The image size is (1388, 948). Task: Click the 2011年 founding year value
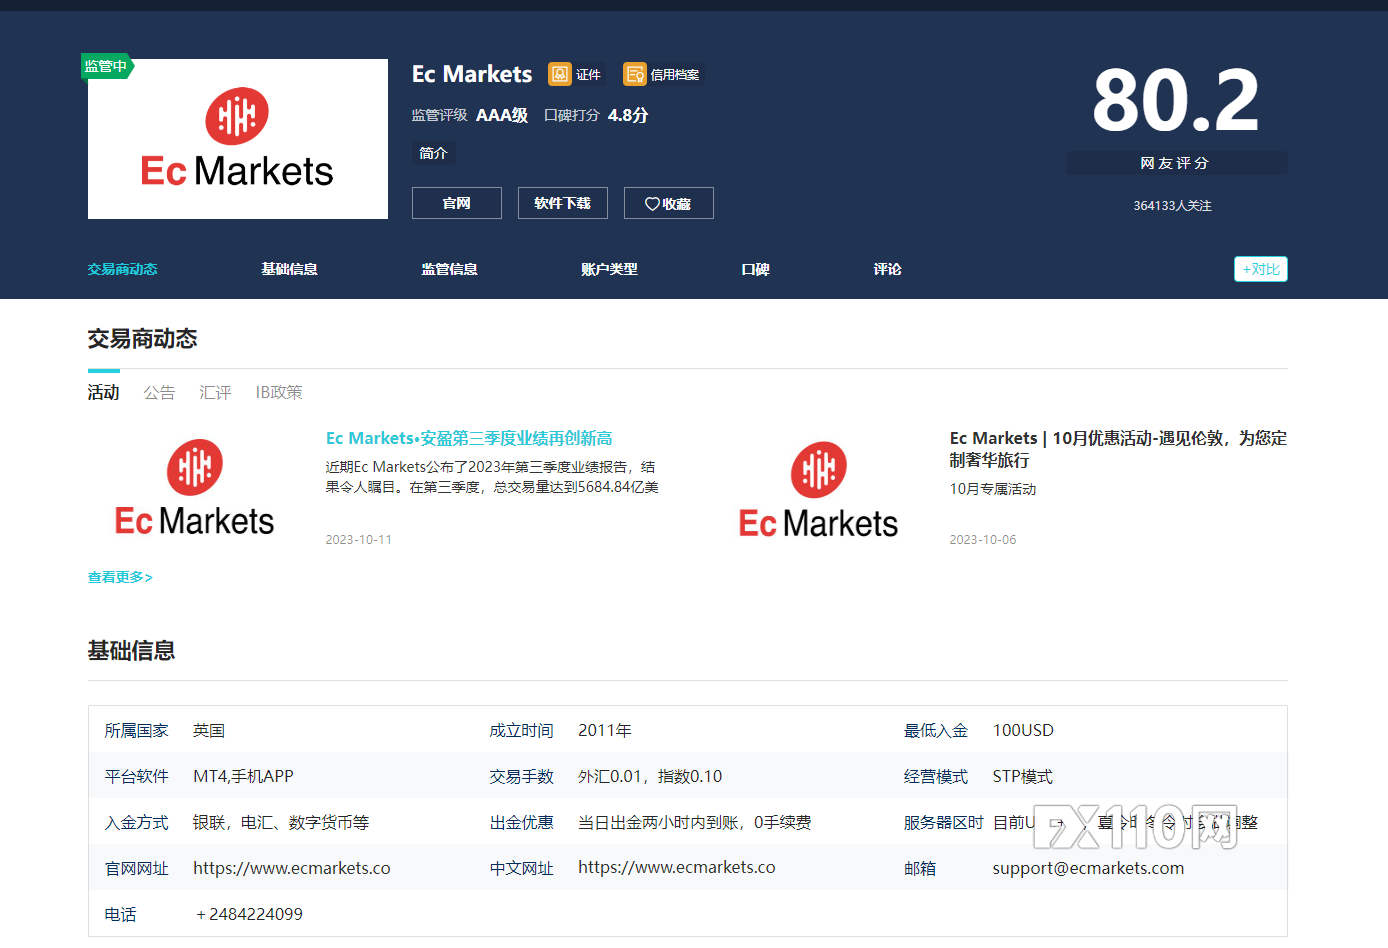click(605, 730)
